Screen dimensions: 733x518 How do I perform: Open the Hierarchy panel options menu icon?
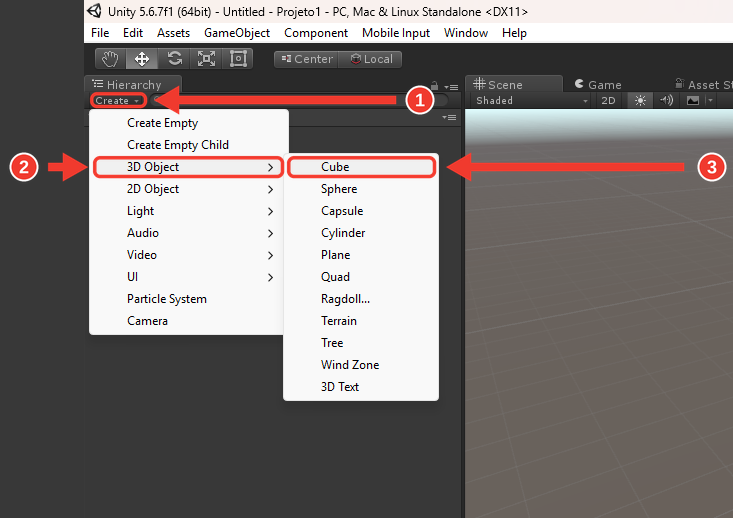tap(451, 87)
